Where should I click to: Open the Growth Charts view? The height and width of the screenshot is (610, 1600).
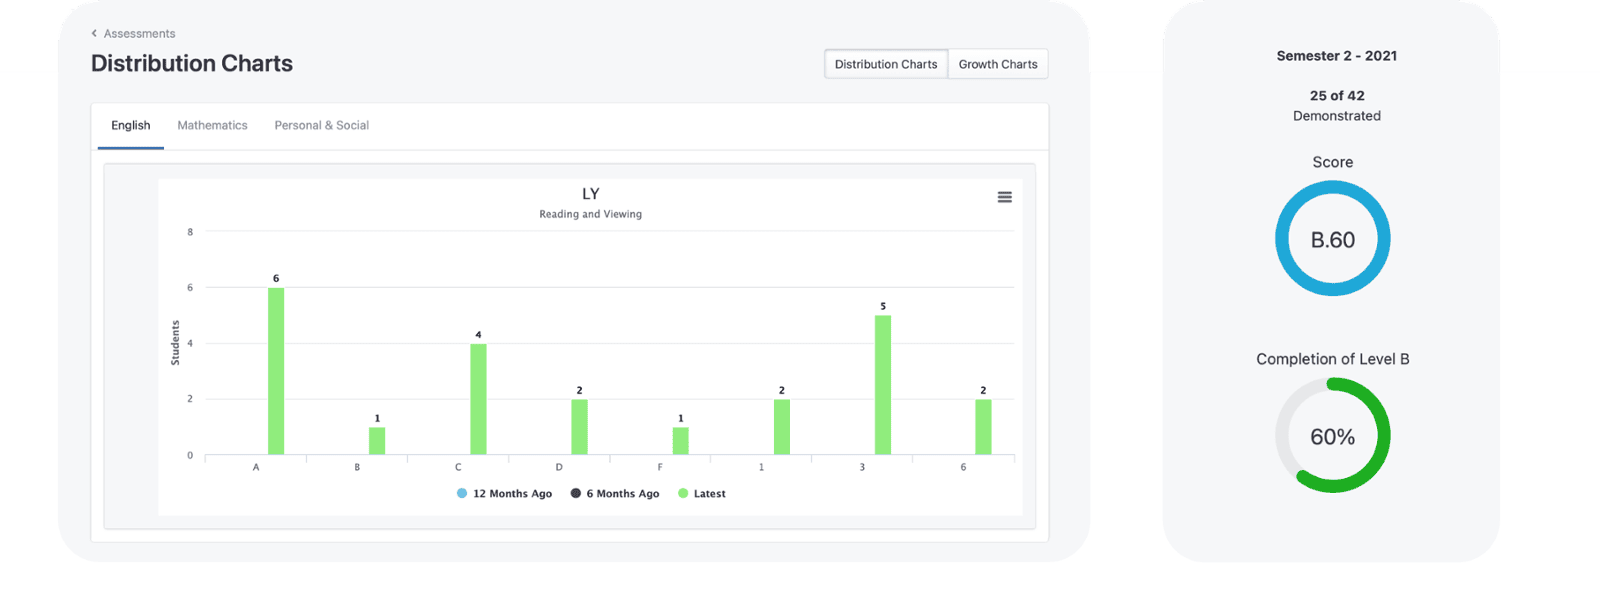[x=997, y=64]
